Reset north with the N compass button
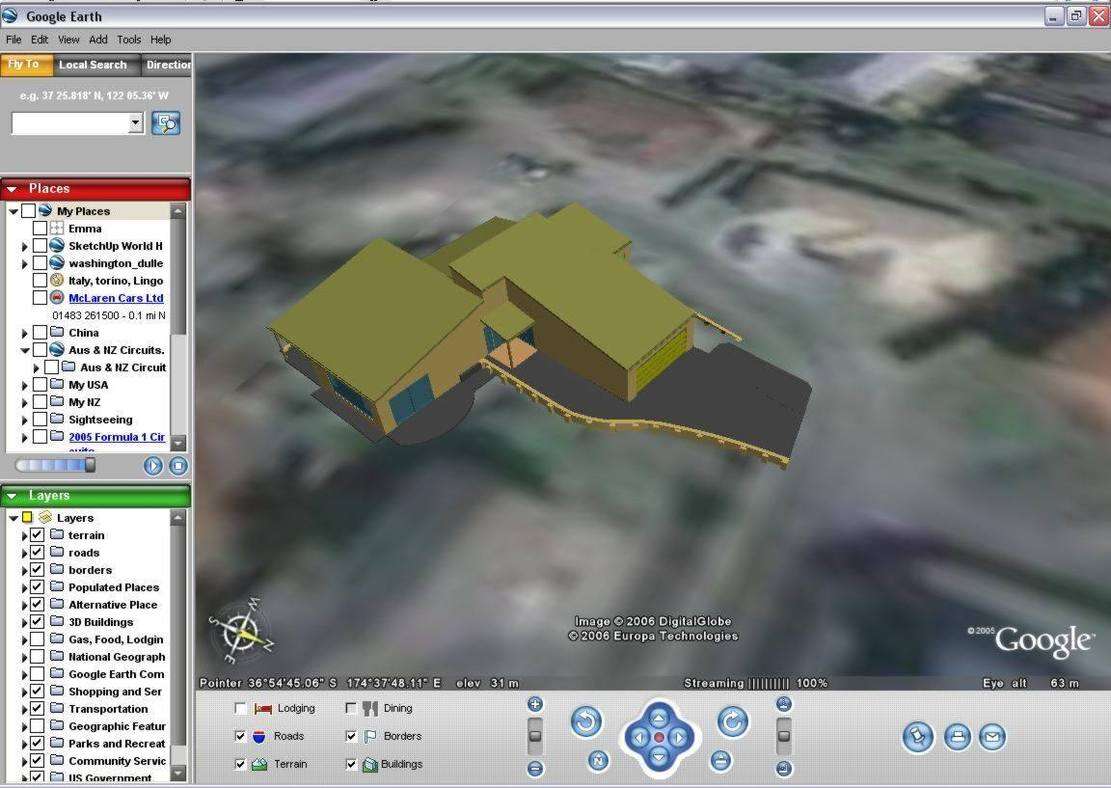This screenshot has width=1111, height=788. point(598,761)
